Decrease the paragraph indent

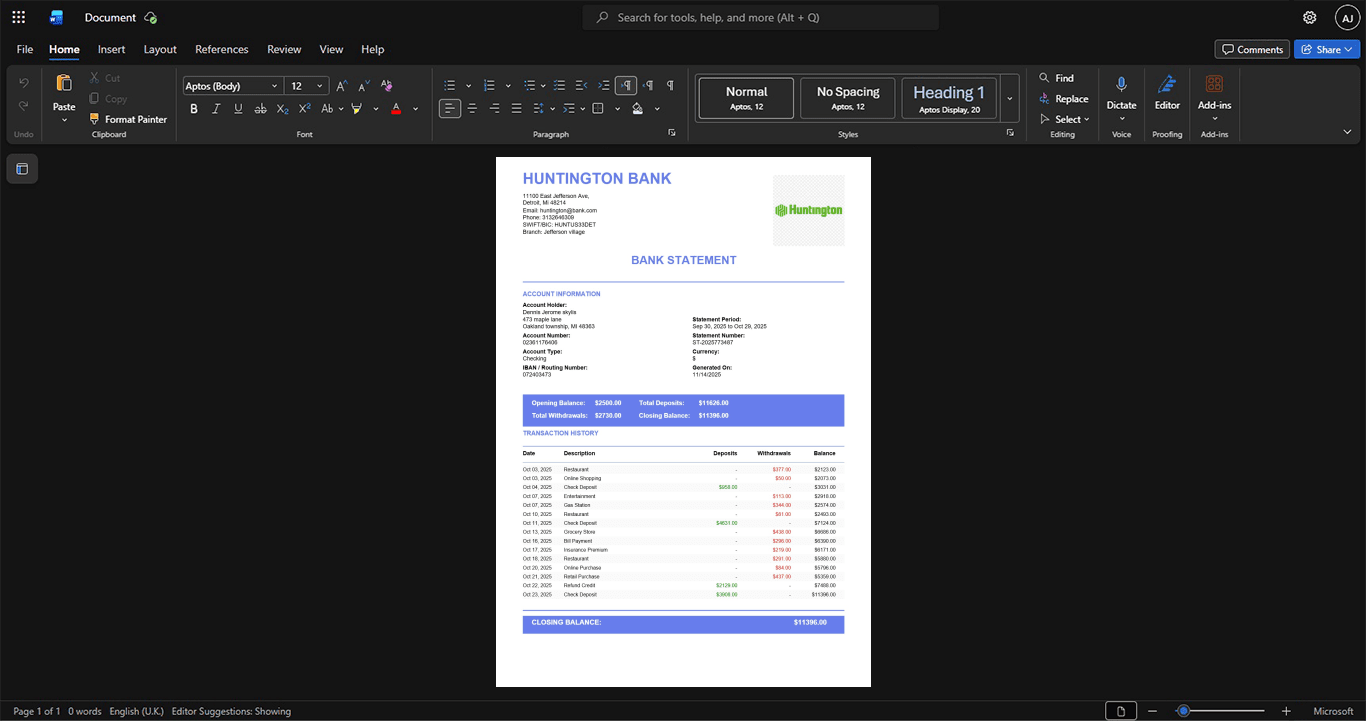[581, 85]
